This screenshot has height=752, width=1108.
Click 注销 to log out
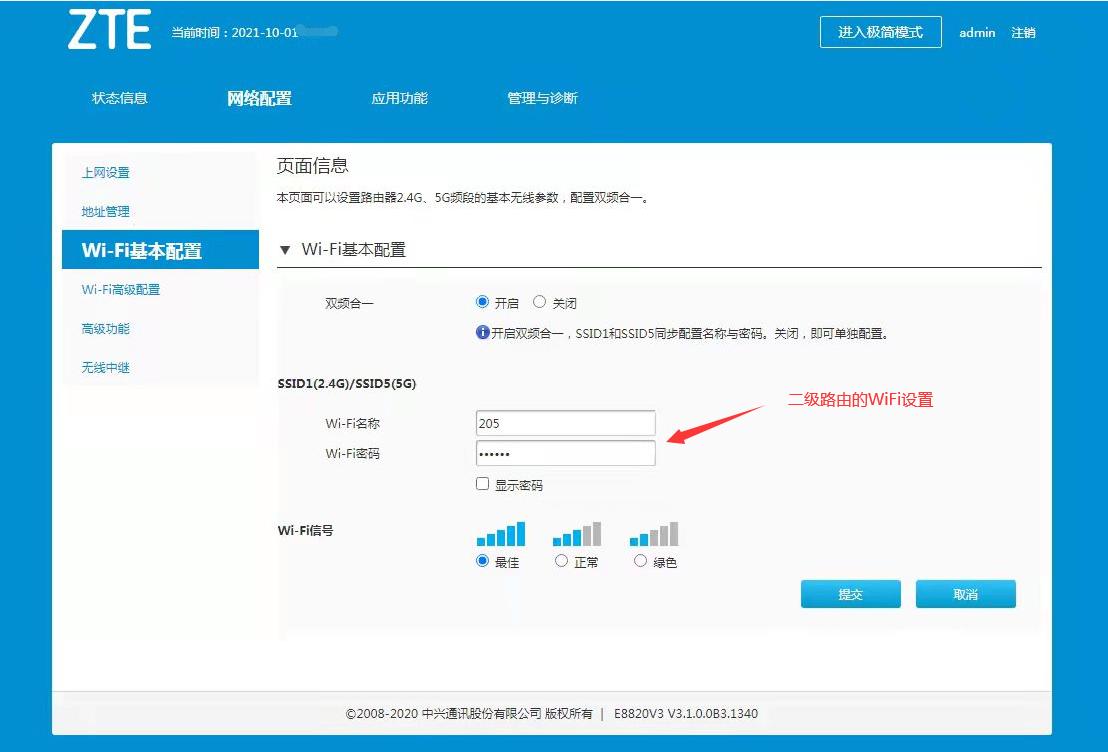pyautogui.click(x=1024, y=32)
